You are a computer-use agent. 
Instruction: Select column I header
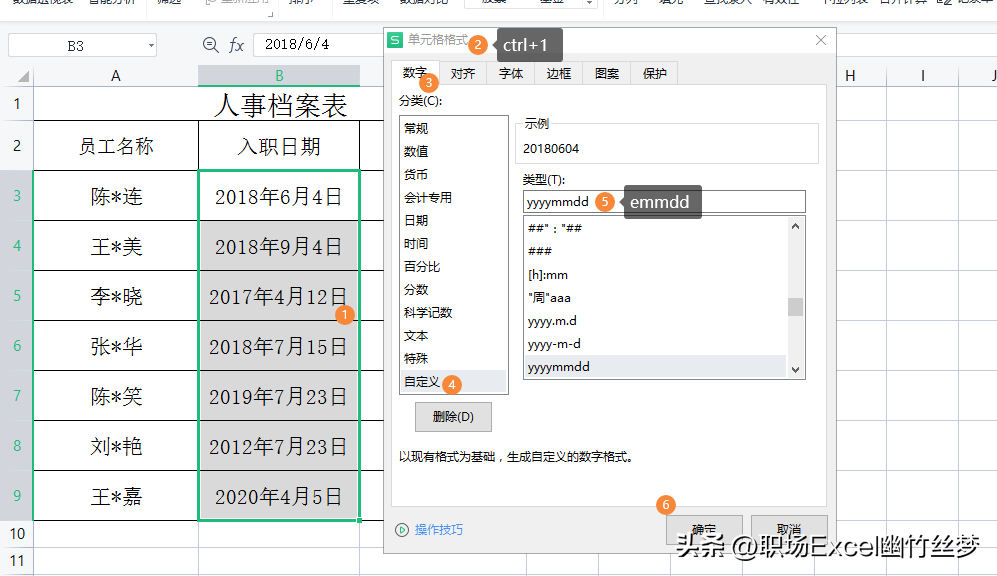pos(923,76)
